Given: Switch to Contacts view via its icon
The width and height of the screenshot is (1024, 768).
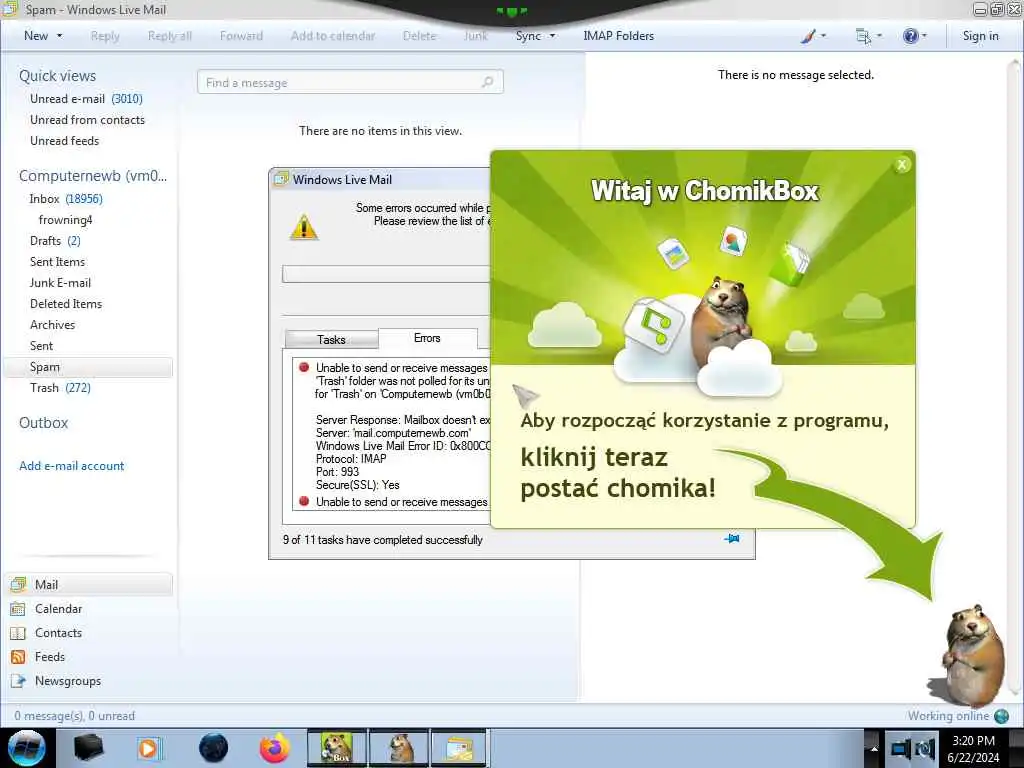Looking at the screenshot, I should coord(18,633).
